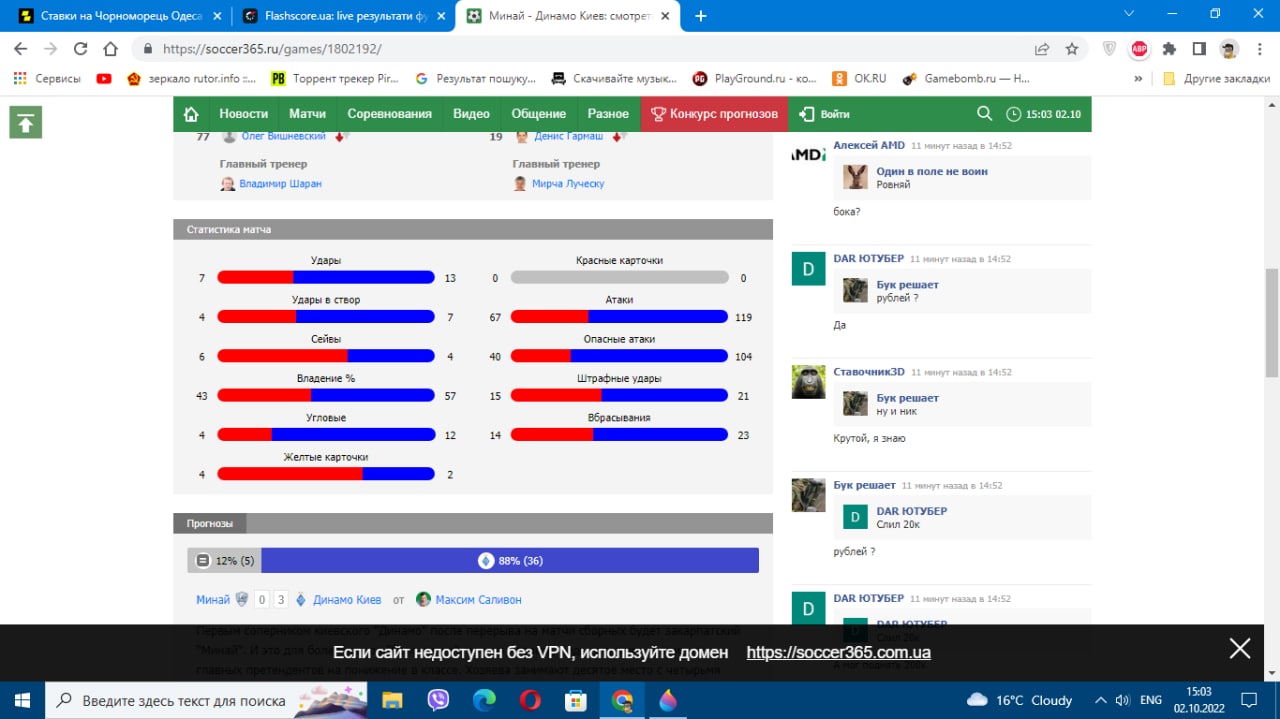1280x719 pixels.
Task: Open the Chrome profile avatar
Action: coord(1229,48)
